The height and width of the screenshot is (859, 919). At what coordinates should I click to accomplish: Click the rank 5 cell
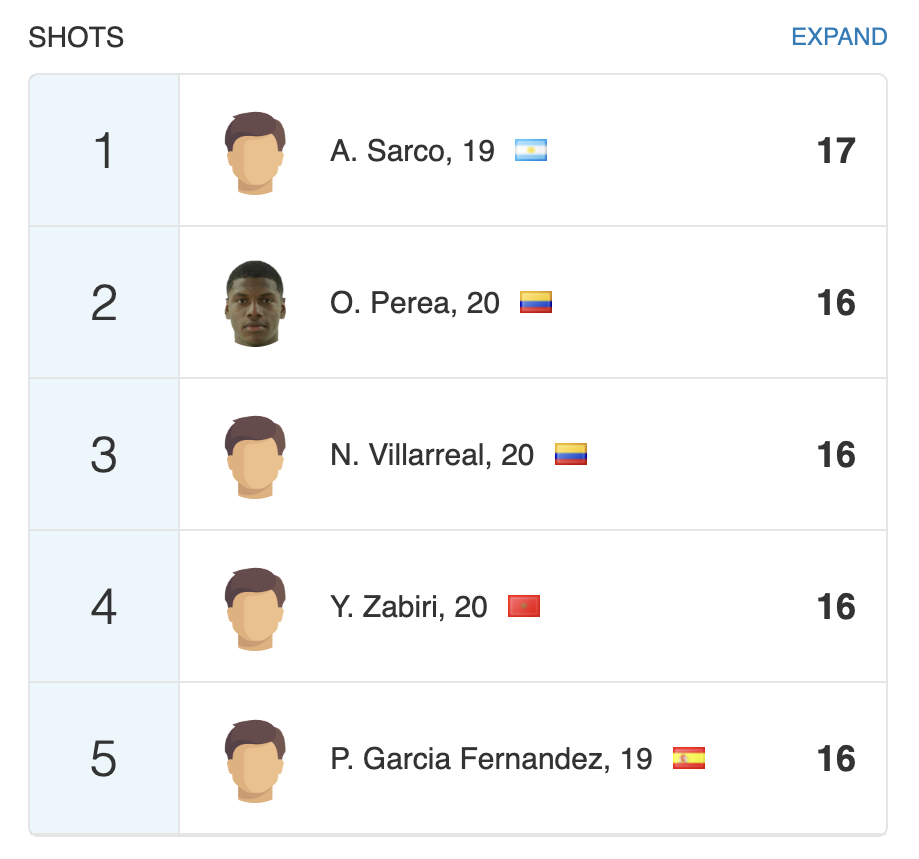[x=104, y=759]
